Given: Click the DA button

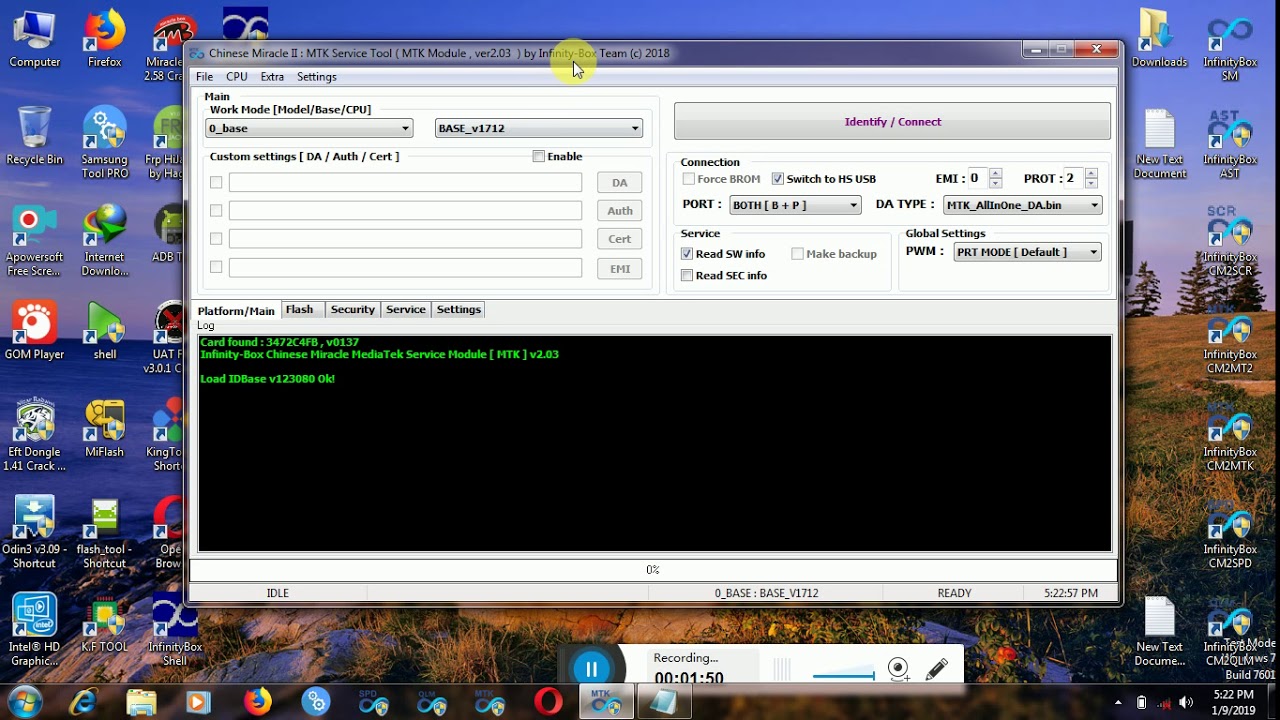Looking at the screenshot, I should pos(620,182).
